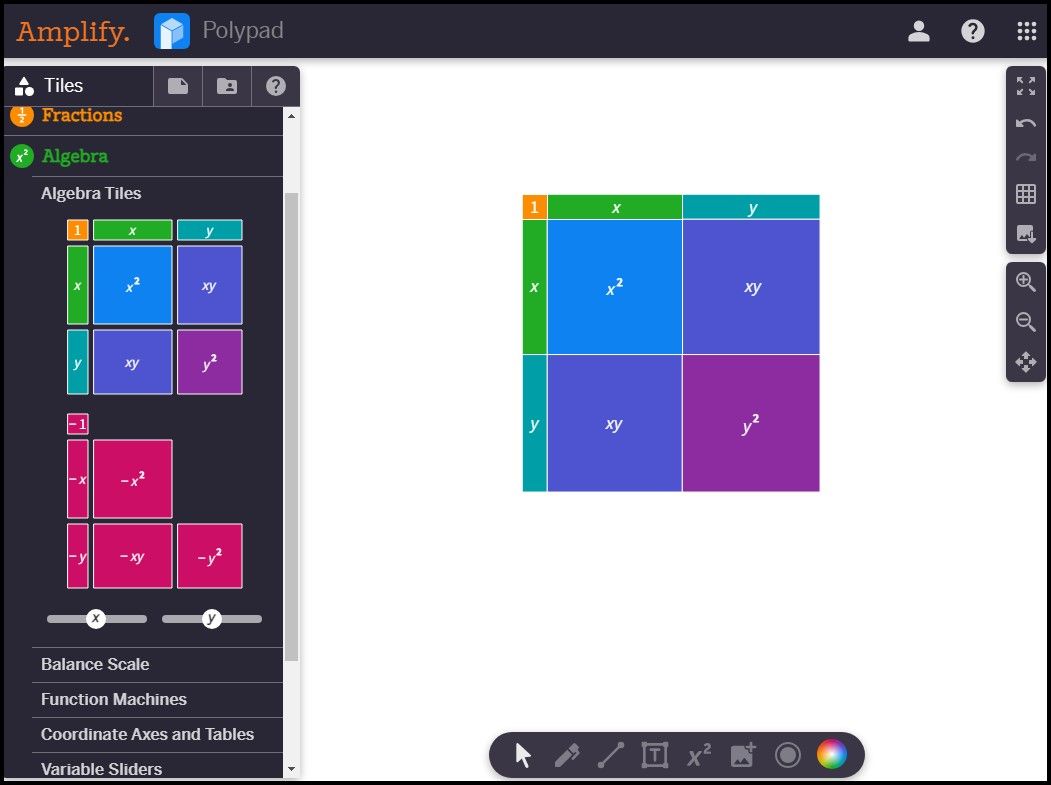Expand the Function Machines section

click(113, 699)
